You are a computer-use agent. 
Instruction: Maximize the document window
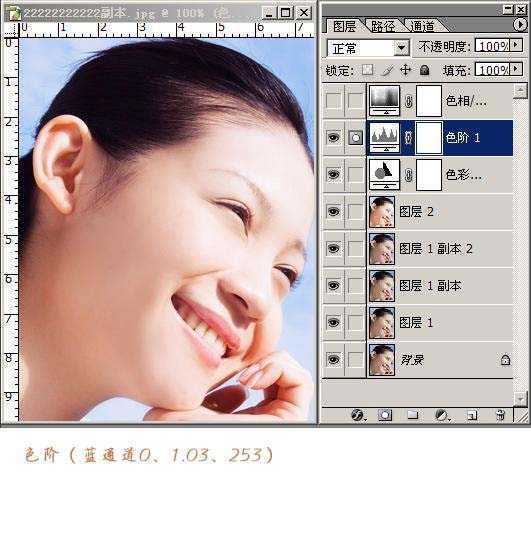[x=285, y=13]
